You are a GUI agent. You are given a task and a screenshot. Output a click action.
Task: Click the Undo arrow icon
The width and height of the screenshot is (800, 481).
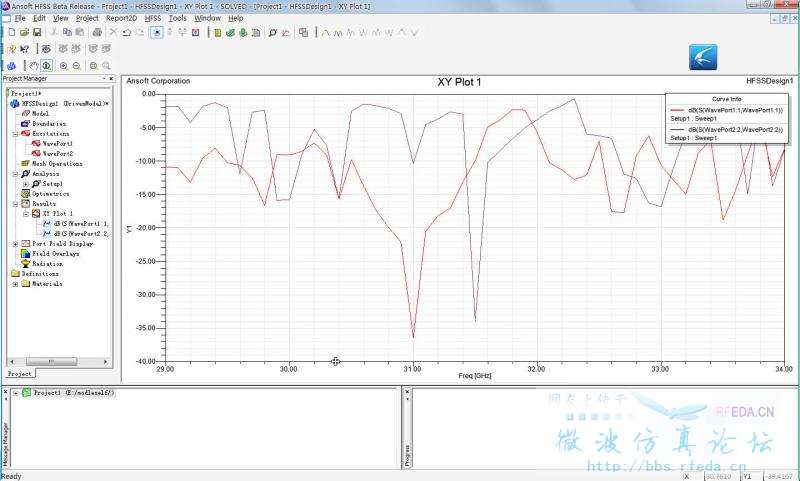(127, 32)
